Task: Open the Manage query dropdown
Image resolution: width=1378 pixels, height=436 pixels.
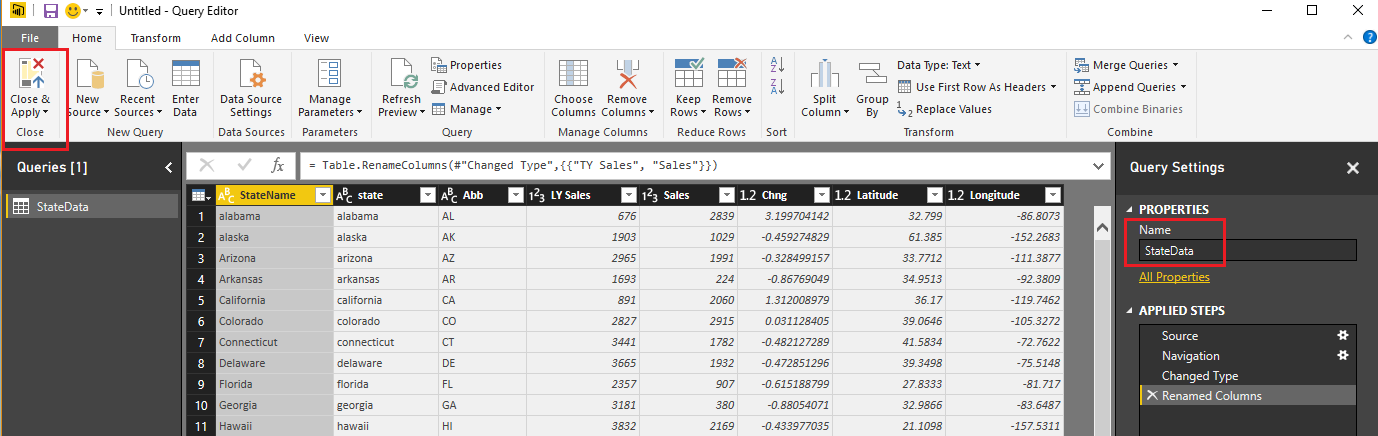Action: point(467,109)
